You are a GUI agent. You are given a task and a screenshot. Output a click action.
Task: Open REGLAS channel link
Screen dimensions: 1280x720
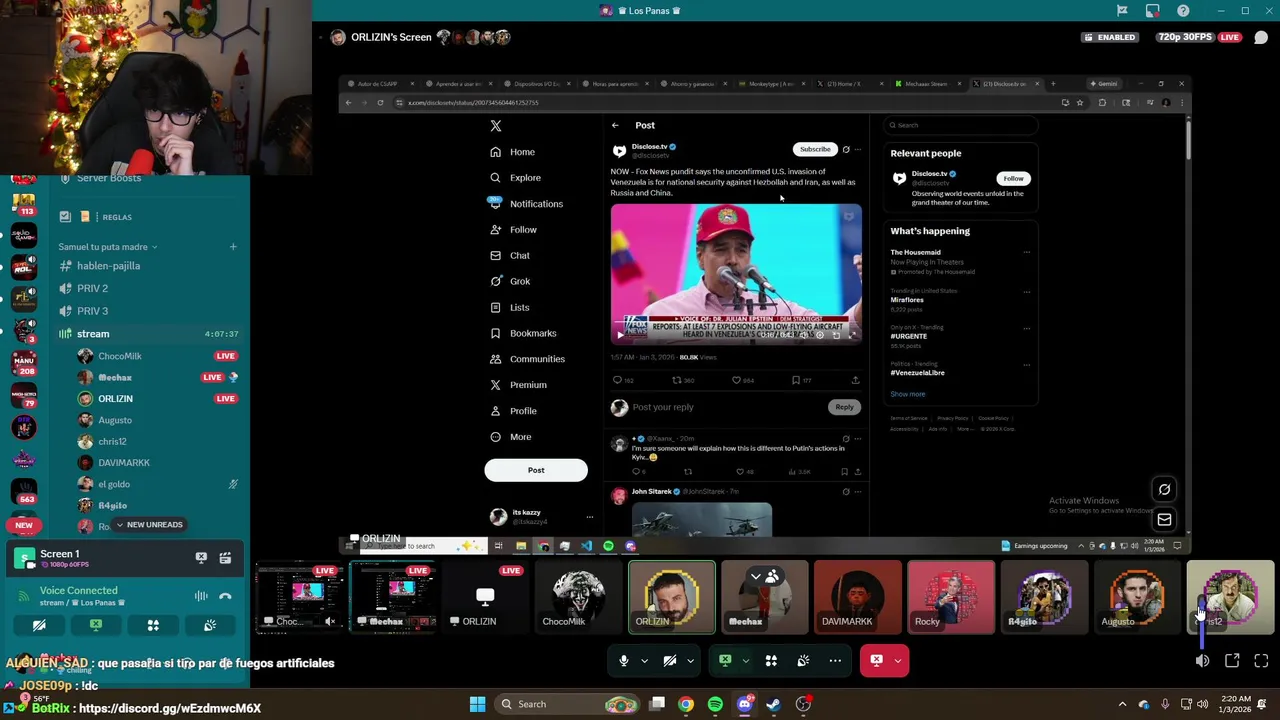[116, 217]
